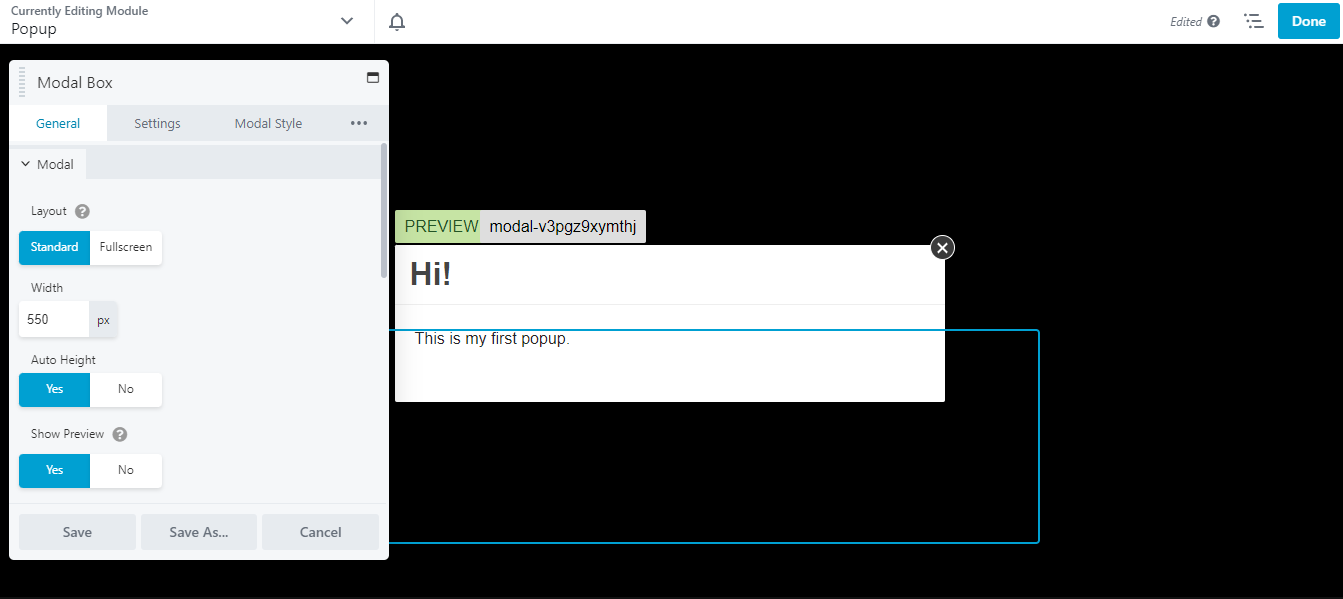Switch to the General tab
The image size is (1343, 599).
tap(58, 123)
